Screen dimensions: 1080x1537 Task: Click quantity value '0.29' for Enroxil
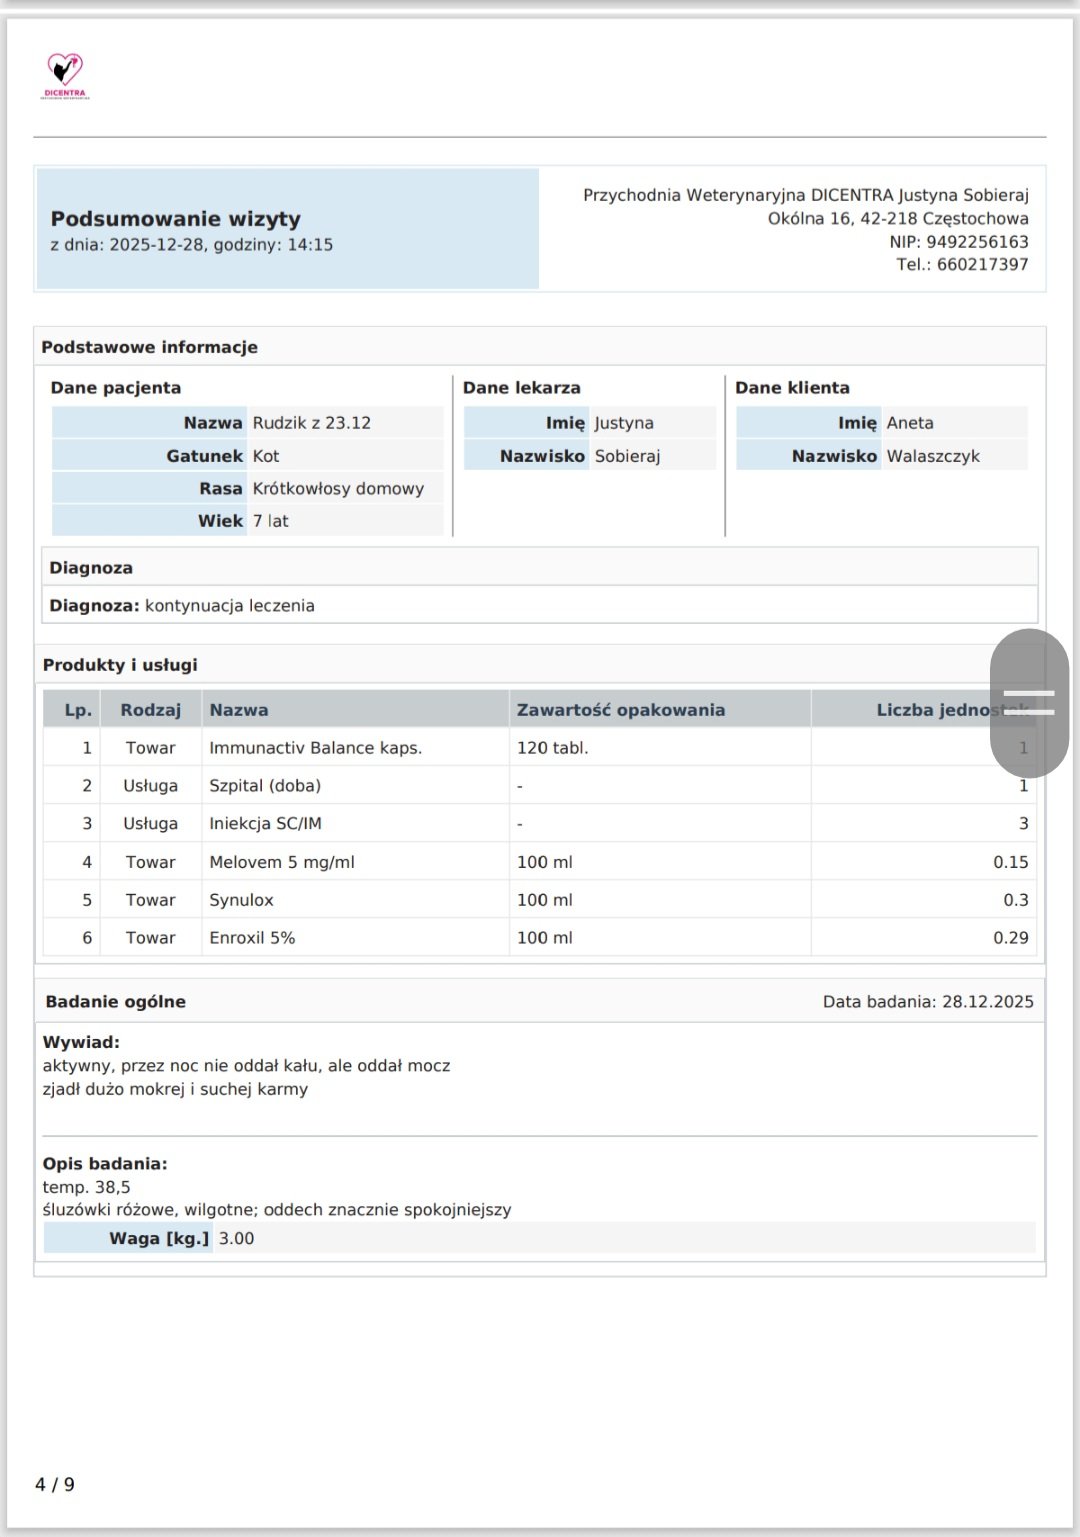pos(1011,938)
